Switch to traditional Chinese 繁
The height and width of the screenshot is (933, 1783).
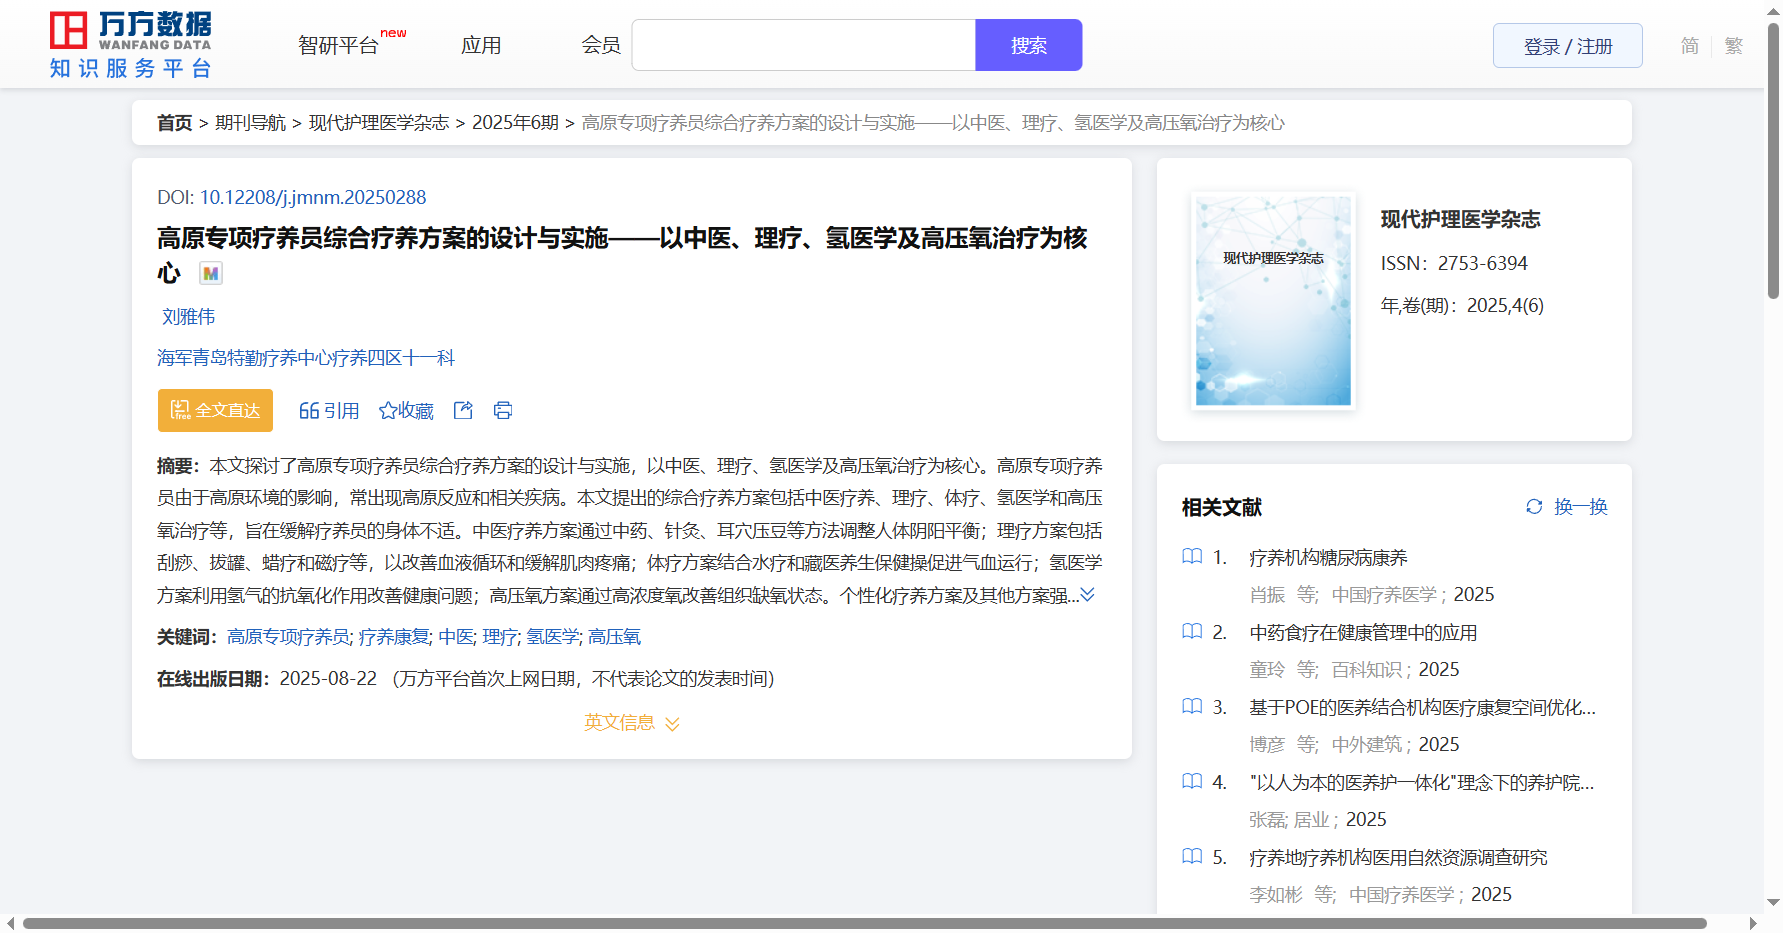[1734, 46]
